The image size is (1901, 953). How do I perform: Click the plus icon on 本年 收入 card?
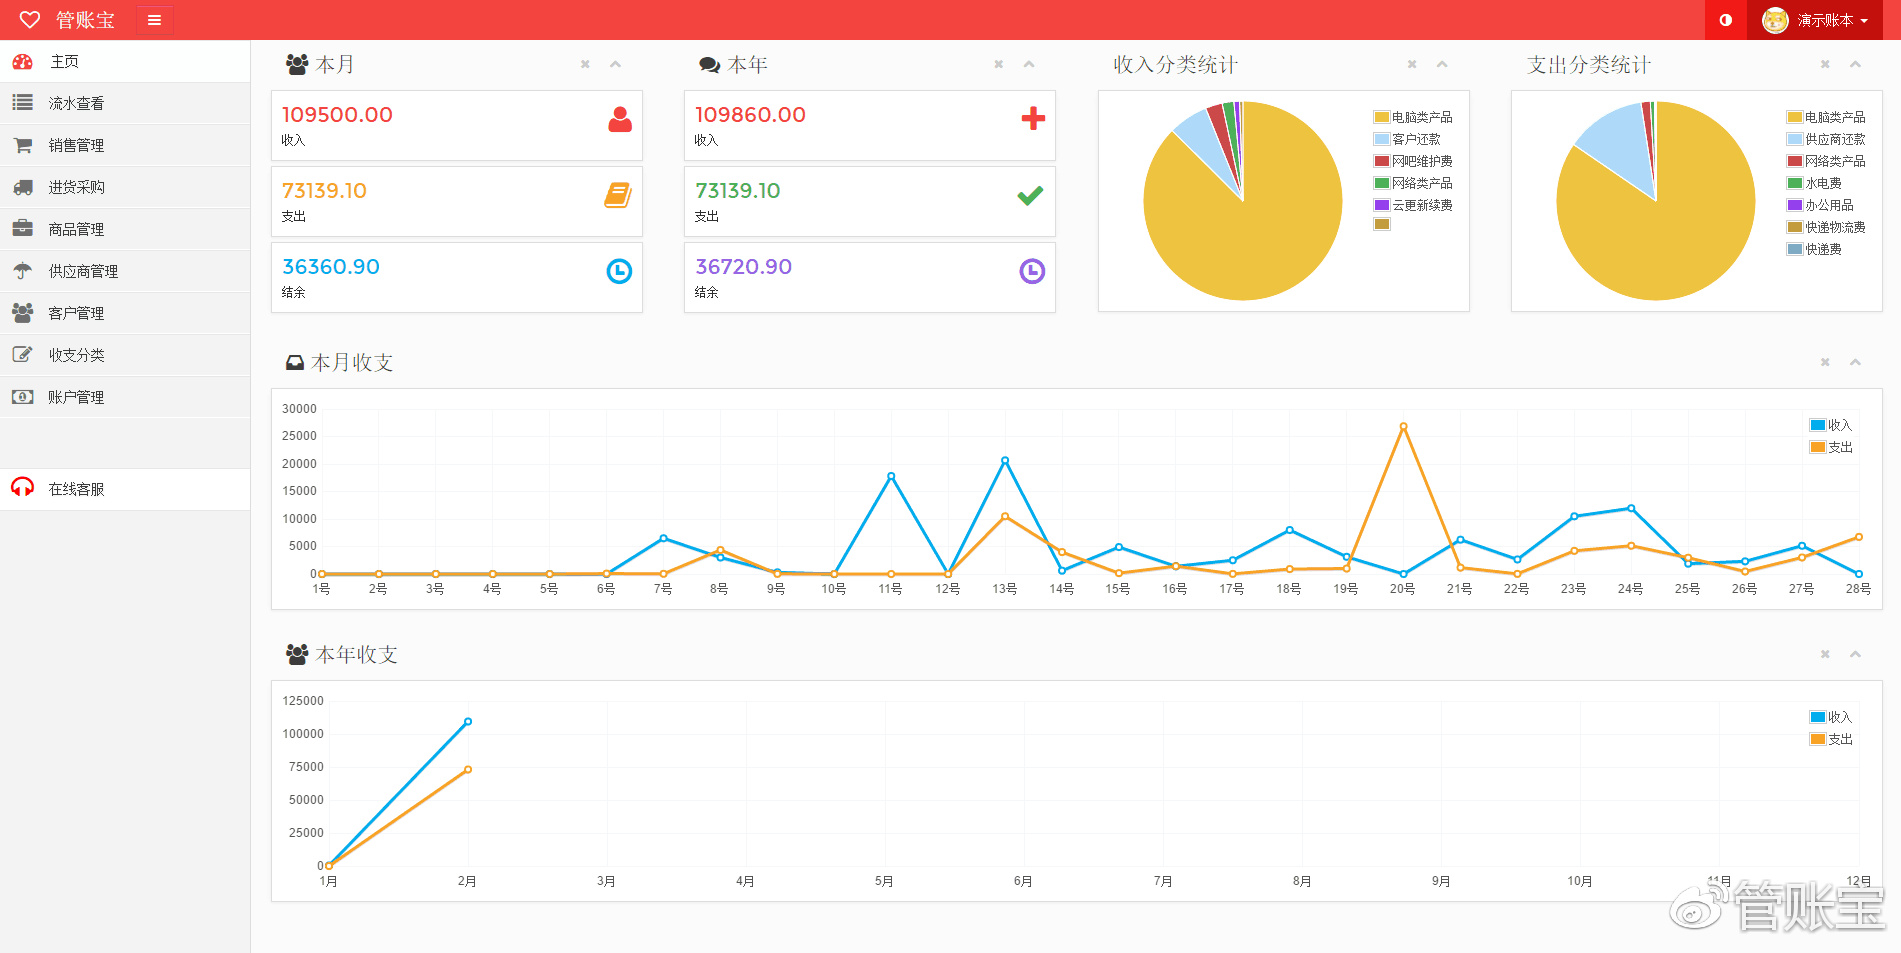[x=1033, y=118]
